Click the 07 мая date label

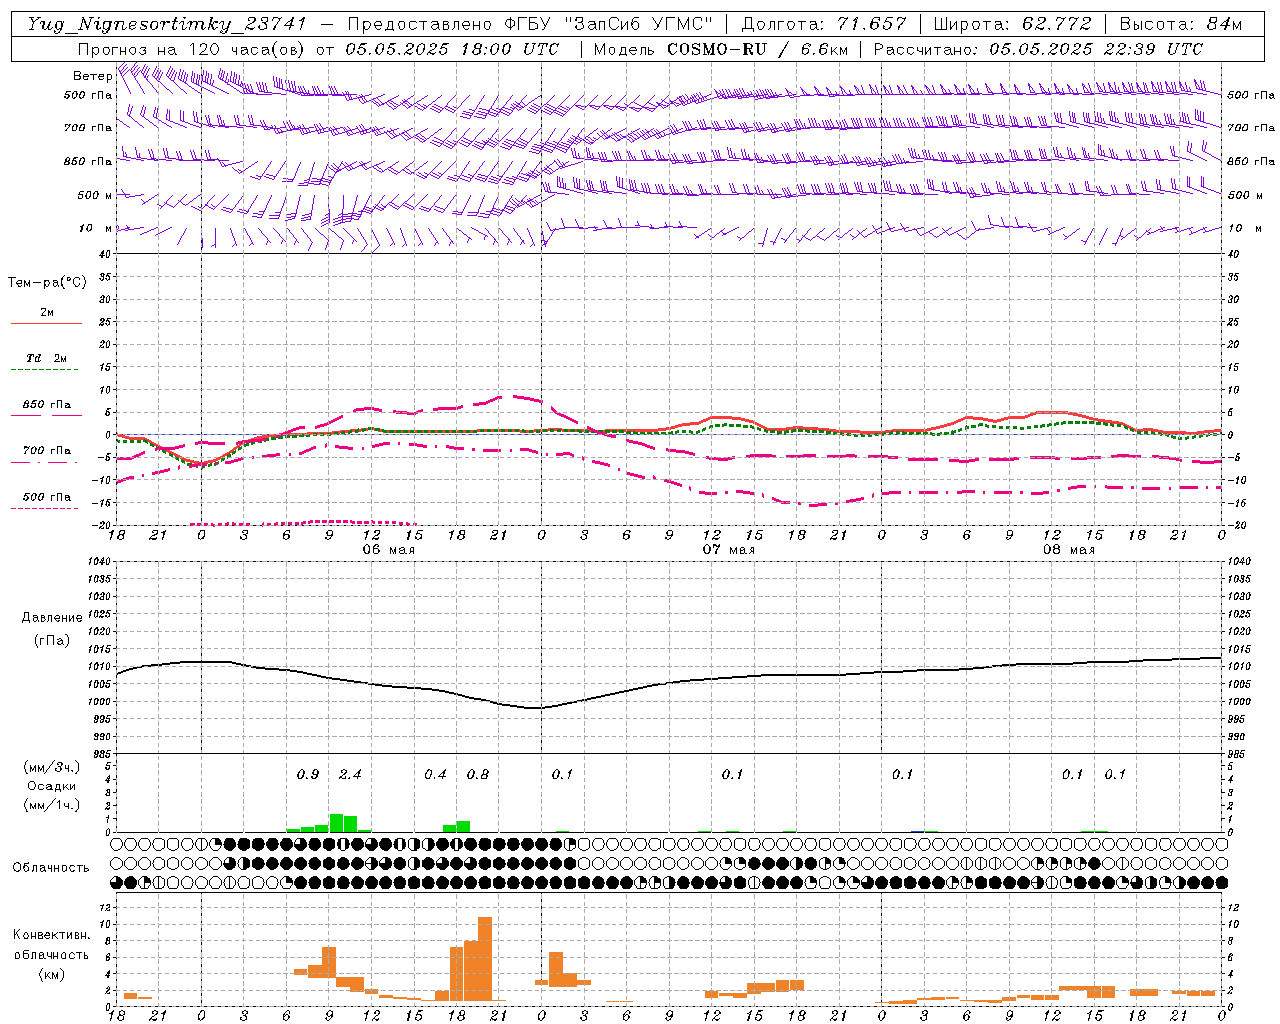[x=728, y=550]
